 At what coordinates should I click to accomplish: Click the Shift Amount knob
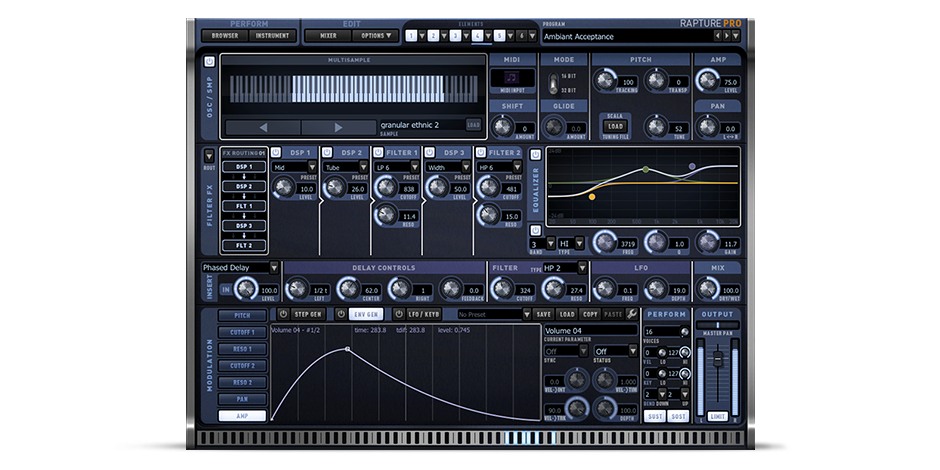coord(502,126)
